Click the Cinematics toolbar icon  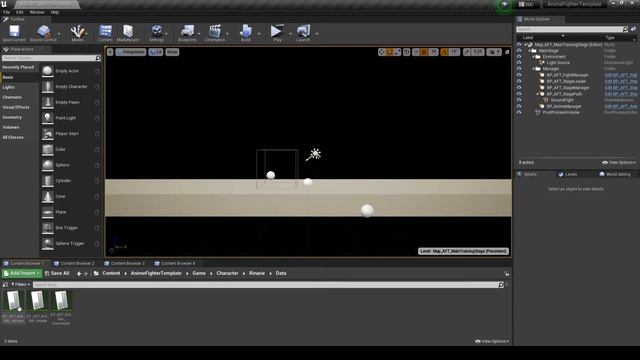point(215,32)
